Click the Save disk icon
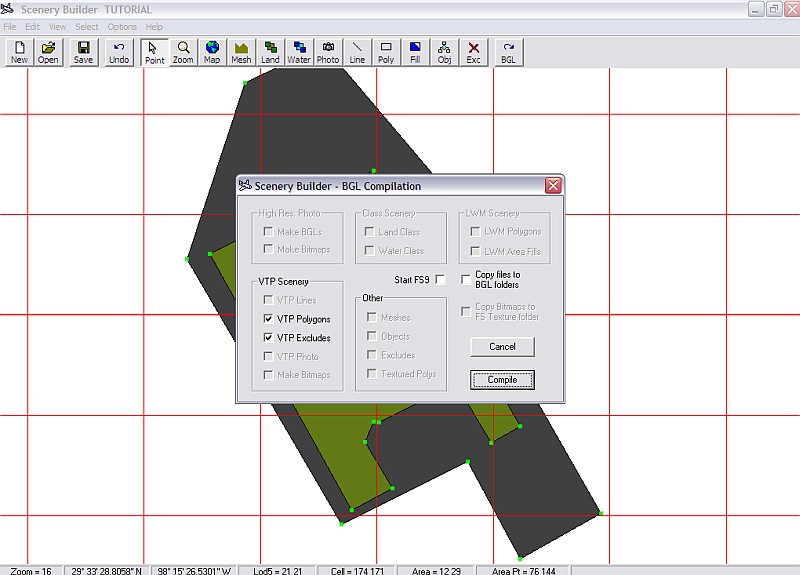 (x=83, y=52)
